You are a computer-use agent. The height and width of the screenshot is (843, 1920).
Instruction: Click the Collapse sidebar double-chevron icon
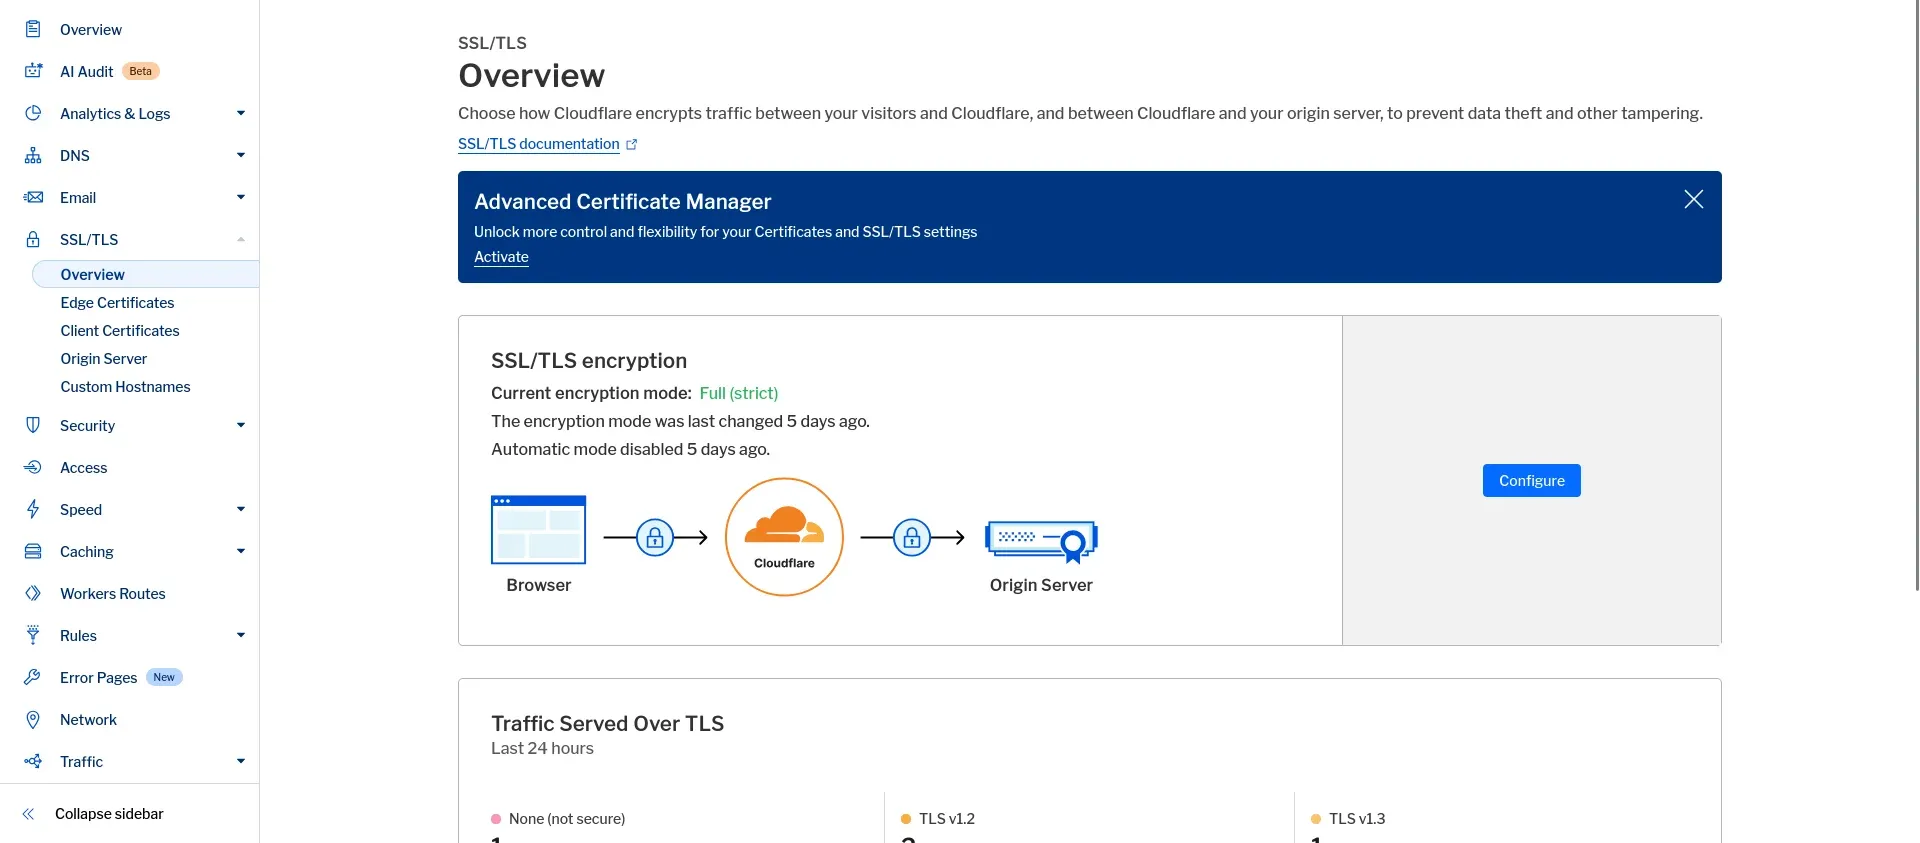coord(29,814)
